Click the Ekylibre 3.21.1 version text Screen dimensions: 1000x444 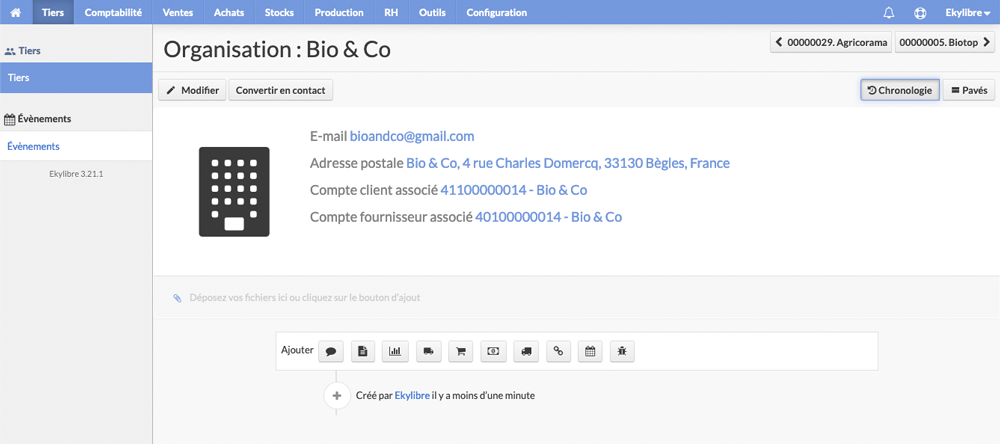[x=76, y=174]
